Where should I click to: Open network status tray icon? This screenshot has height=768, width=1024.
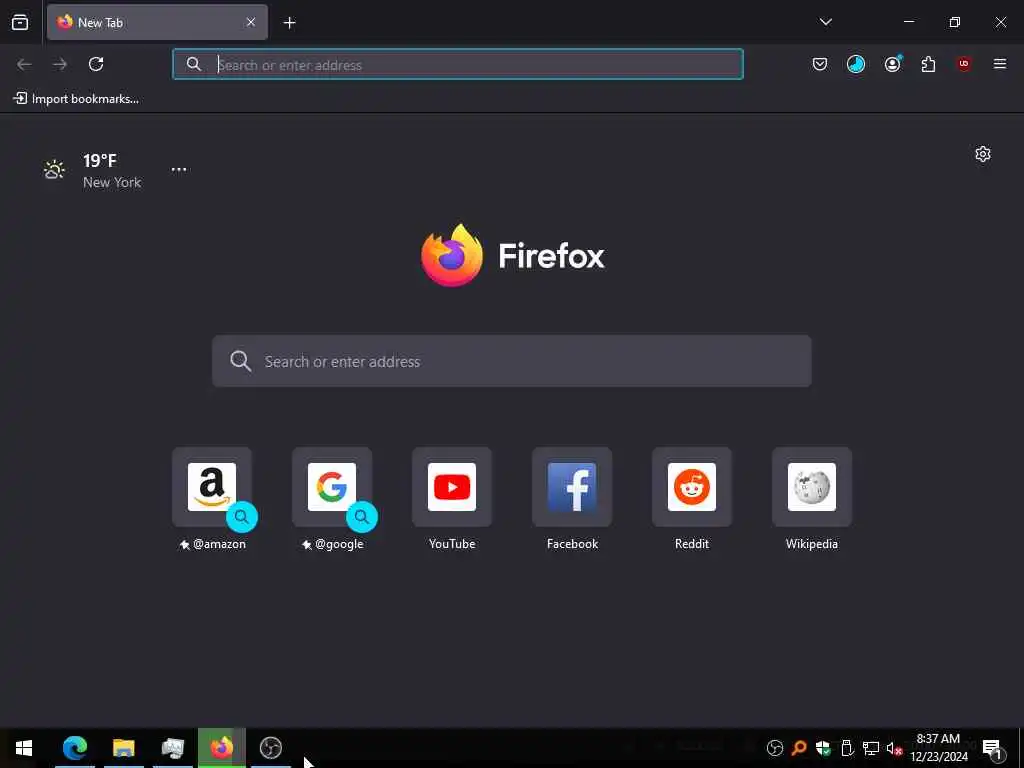tap(871, 748)
